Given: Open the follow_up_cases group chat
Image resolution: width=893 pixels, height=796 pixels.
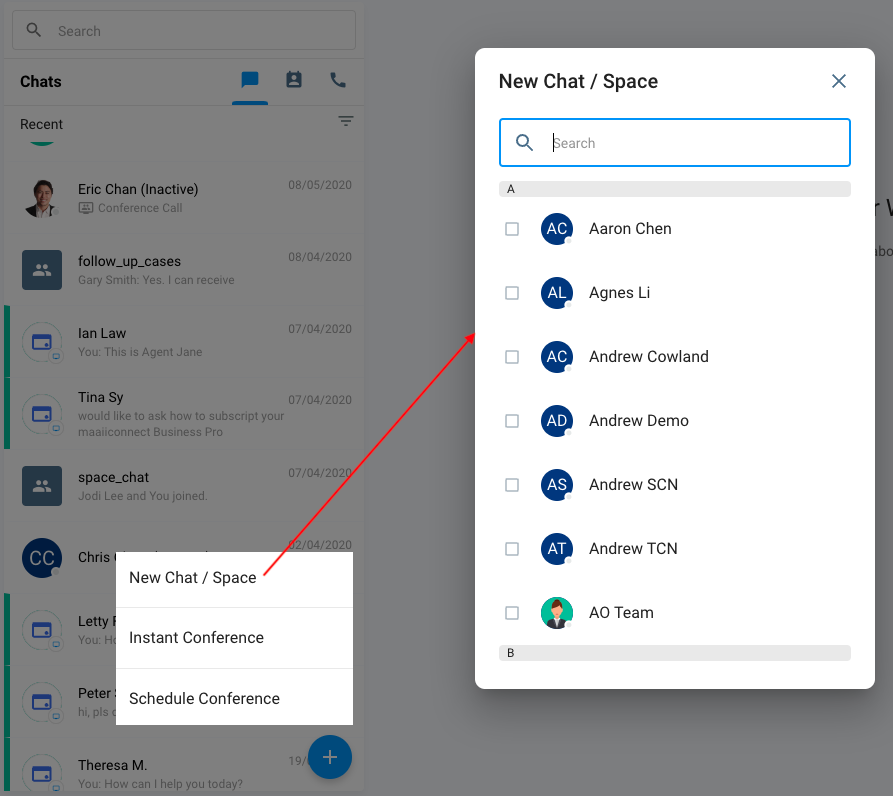Looking at the screenshot, I should click(x=184, y=270).
